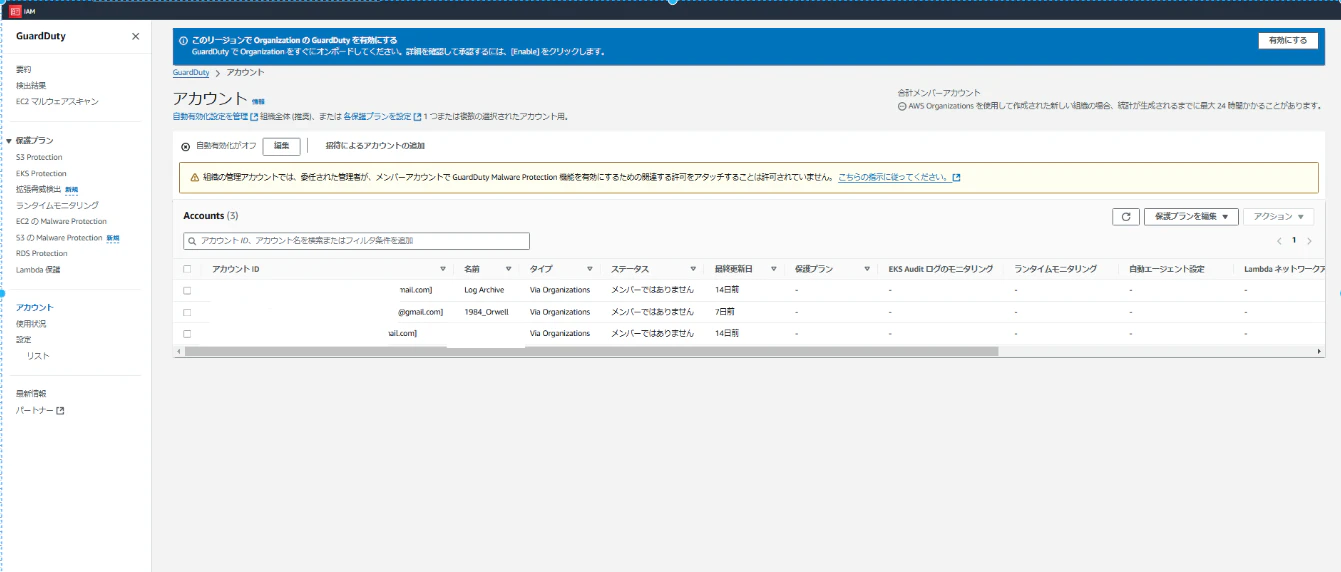Sort by the 最終更新日 column arrow

click(x=774, y=269)
